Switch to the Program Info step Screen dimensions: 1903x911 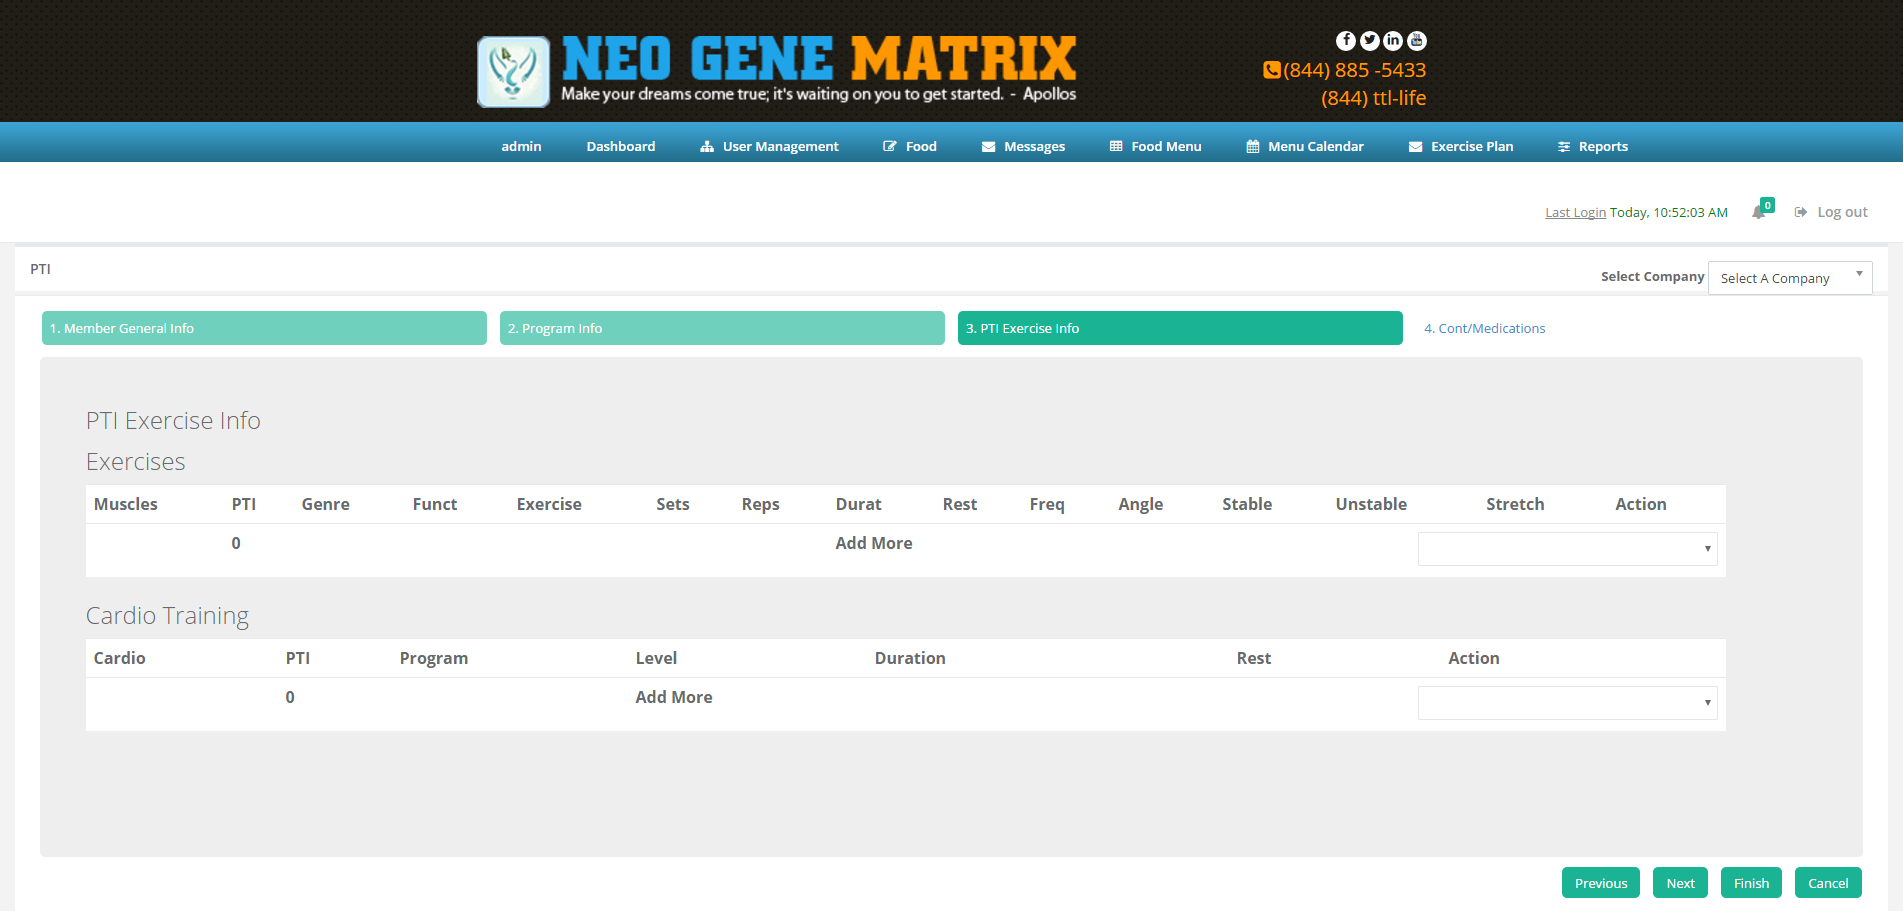point(722,328)
